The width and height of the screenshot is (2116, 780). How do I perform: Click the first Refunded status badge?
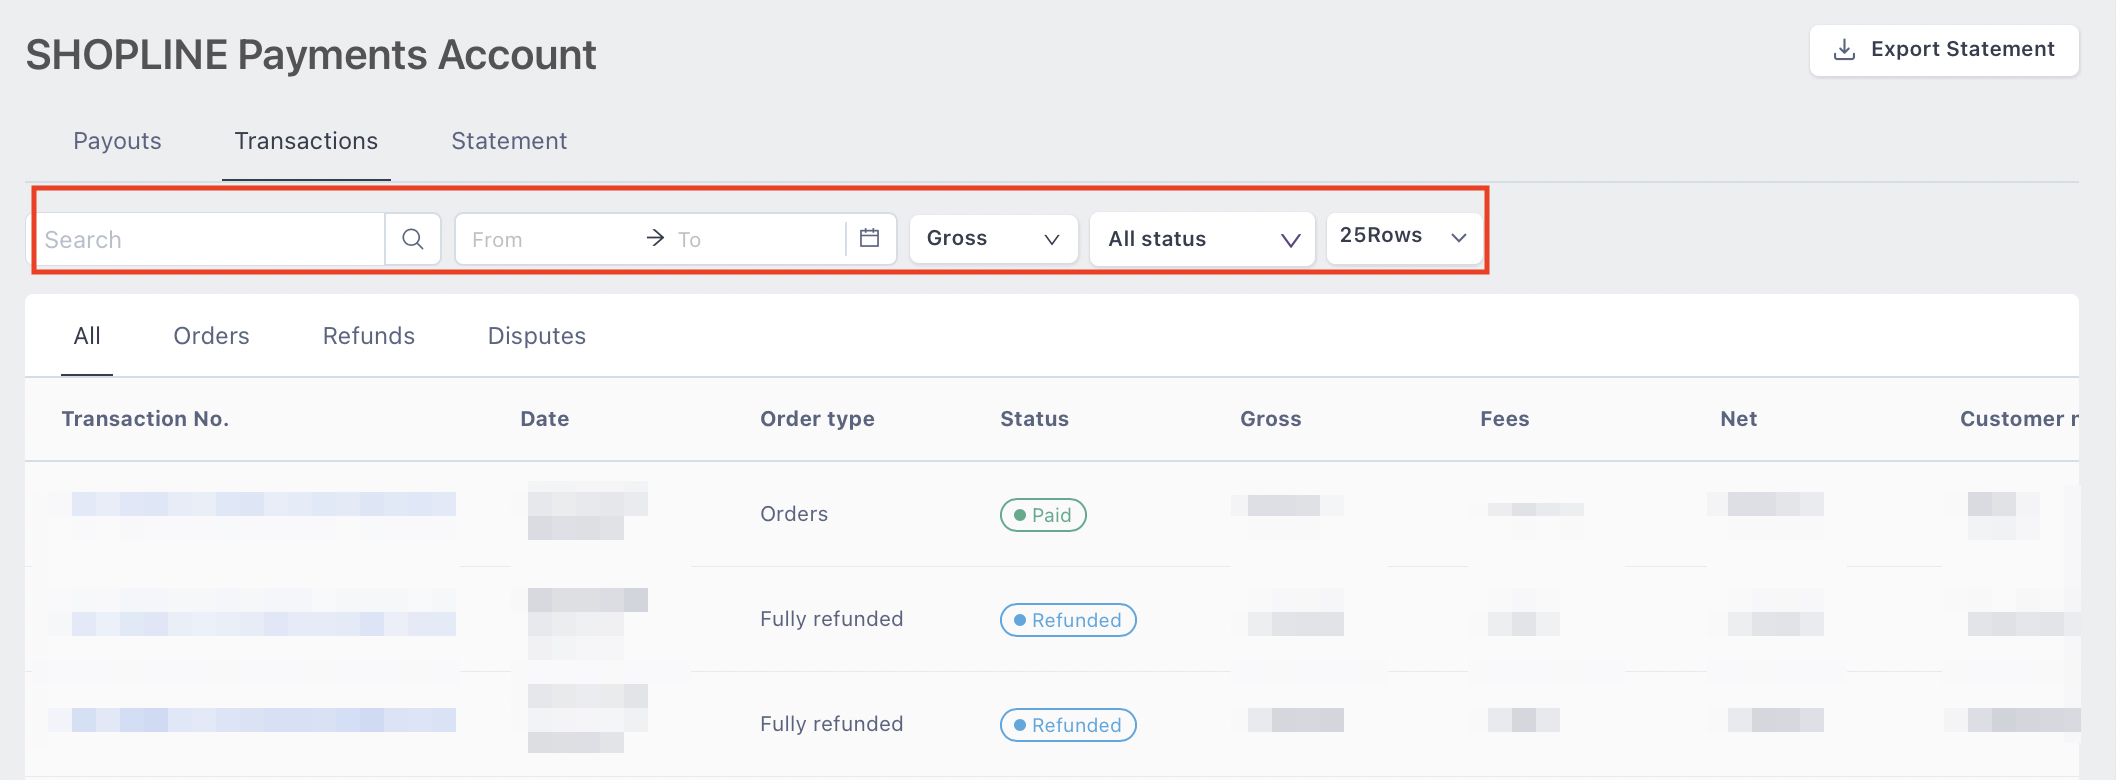click(x=1068, y=620)
